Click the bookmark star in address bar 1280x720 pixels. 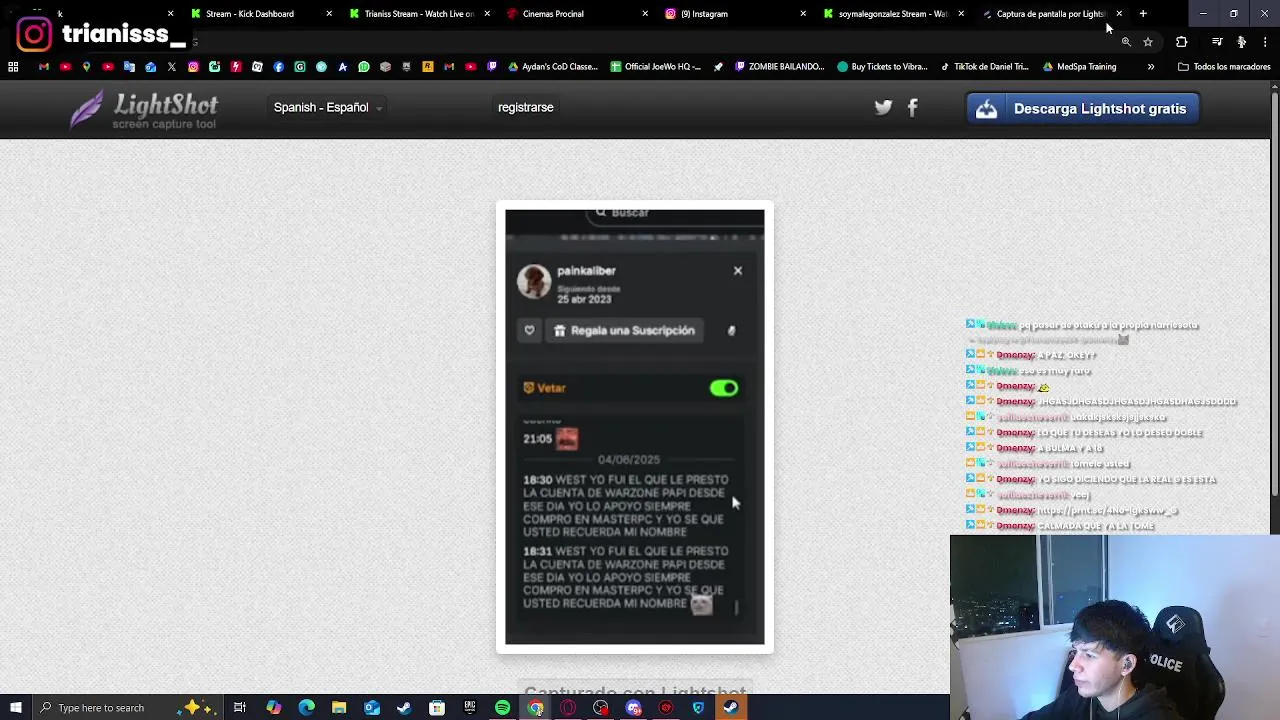pyautogui.click(x=1148, y=42)
